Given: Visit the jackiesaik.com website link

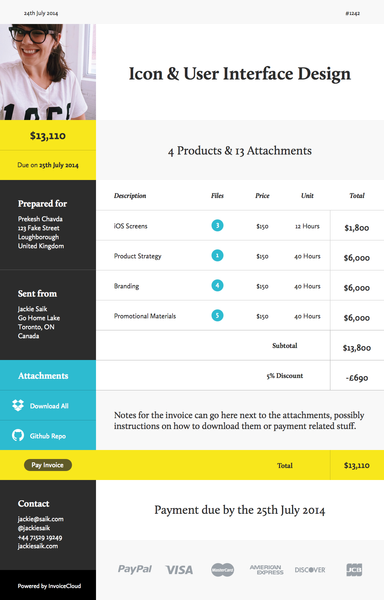Looking at the screenshot, I should coord(38,546).
